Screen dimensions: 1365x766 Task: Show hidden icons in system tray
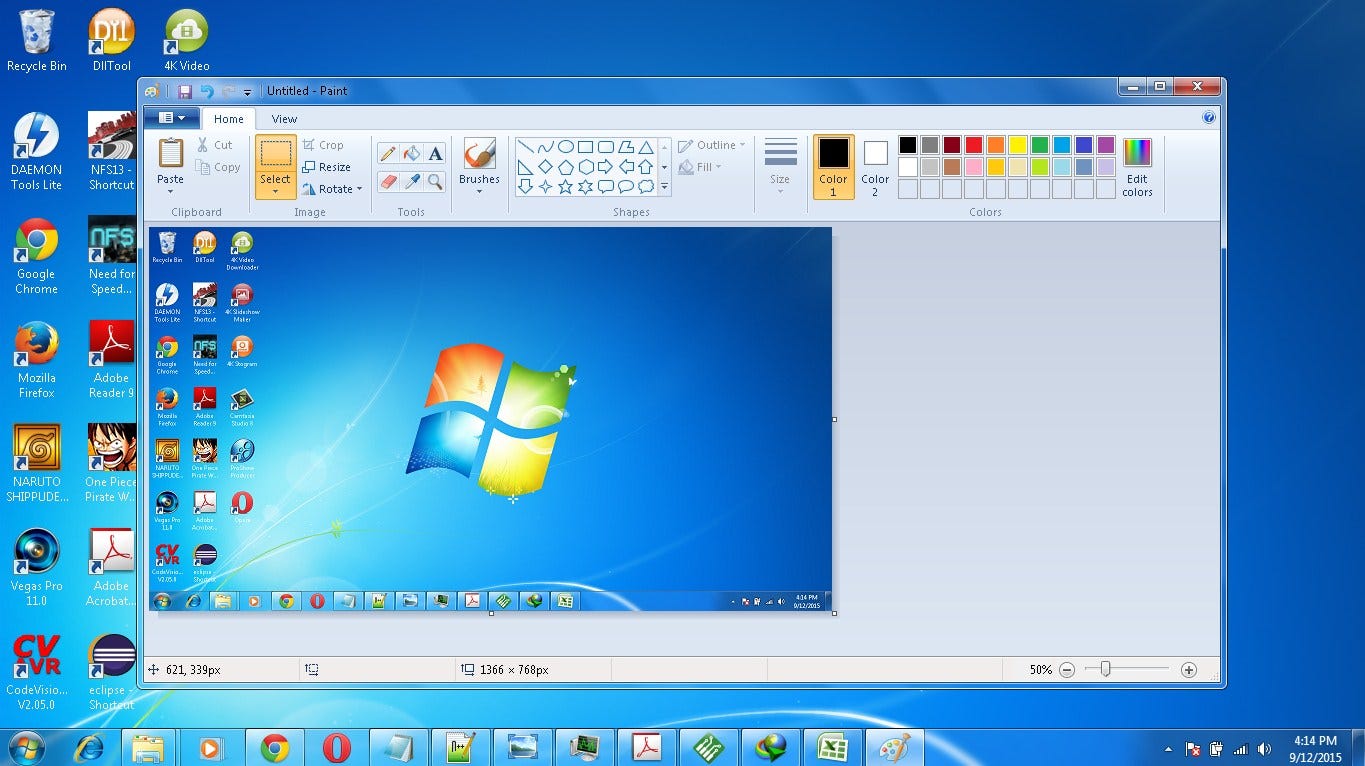(x=1168, y=749)
